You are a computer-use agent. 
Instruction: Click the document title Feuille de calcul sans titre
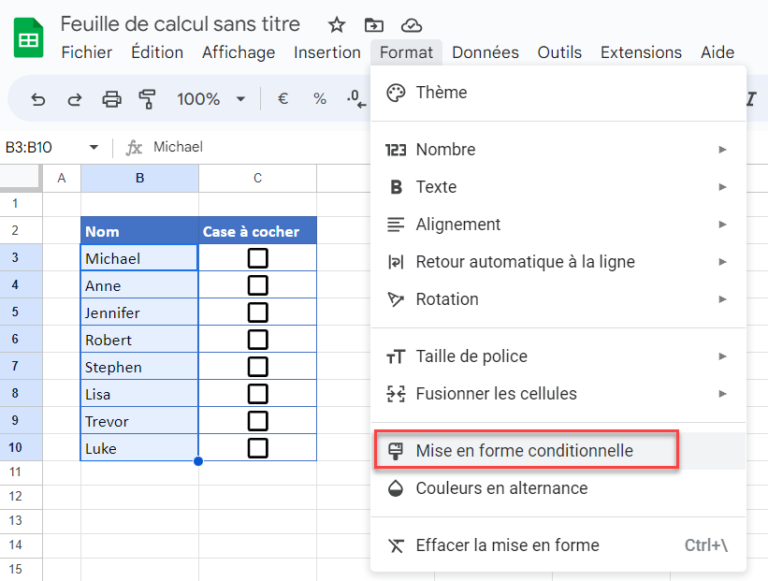point(187,24)
